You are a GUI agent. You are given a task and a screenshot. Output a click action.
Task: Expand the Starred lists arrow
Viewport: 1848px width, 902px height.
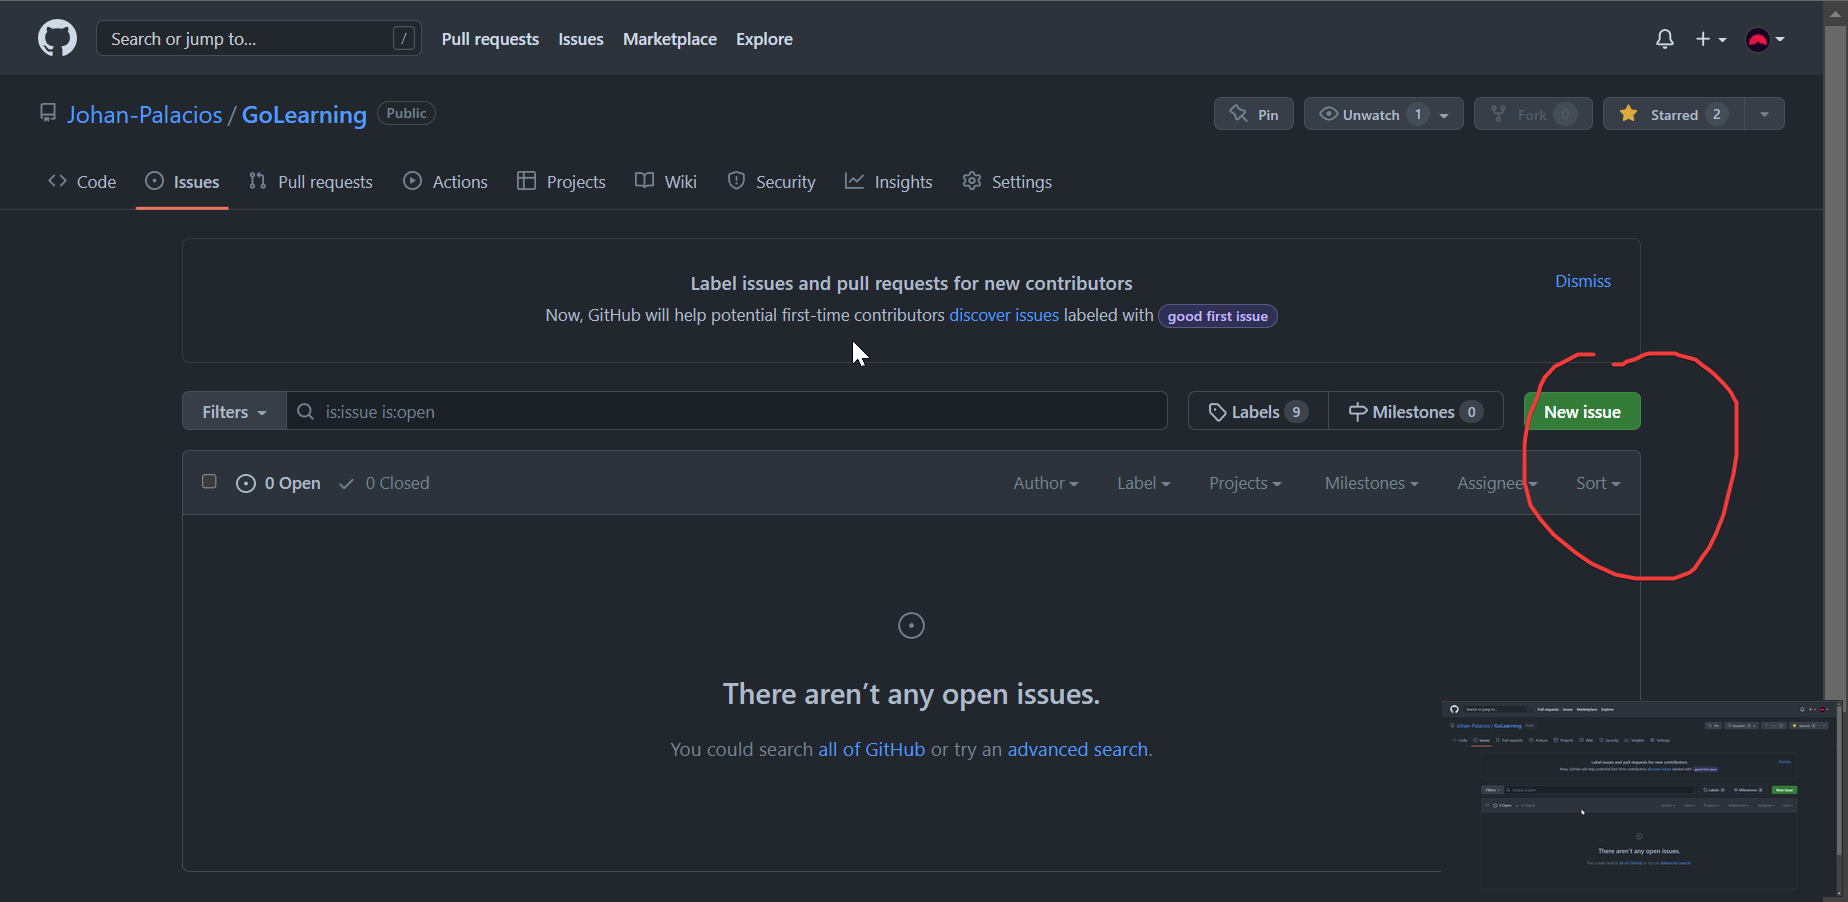pyautogui.click(x=1764, y=114)
